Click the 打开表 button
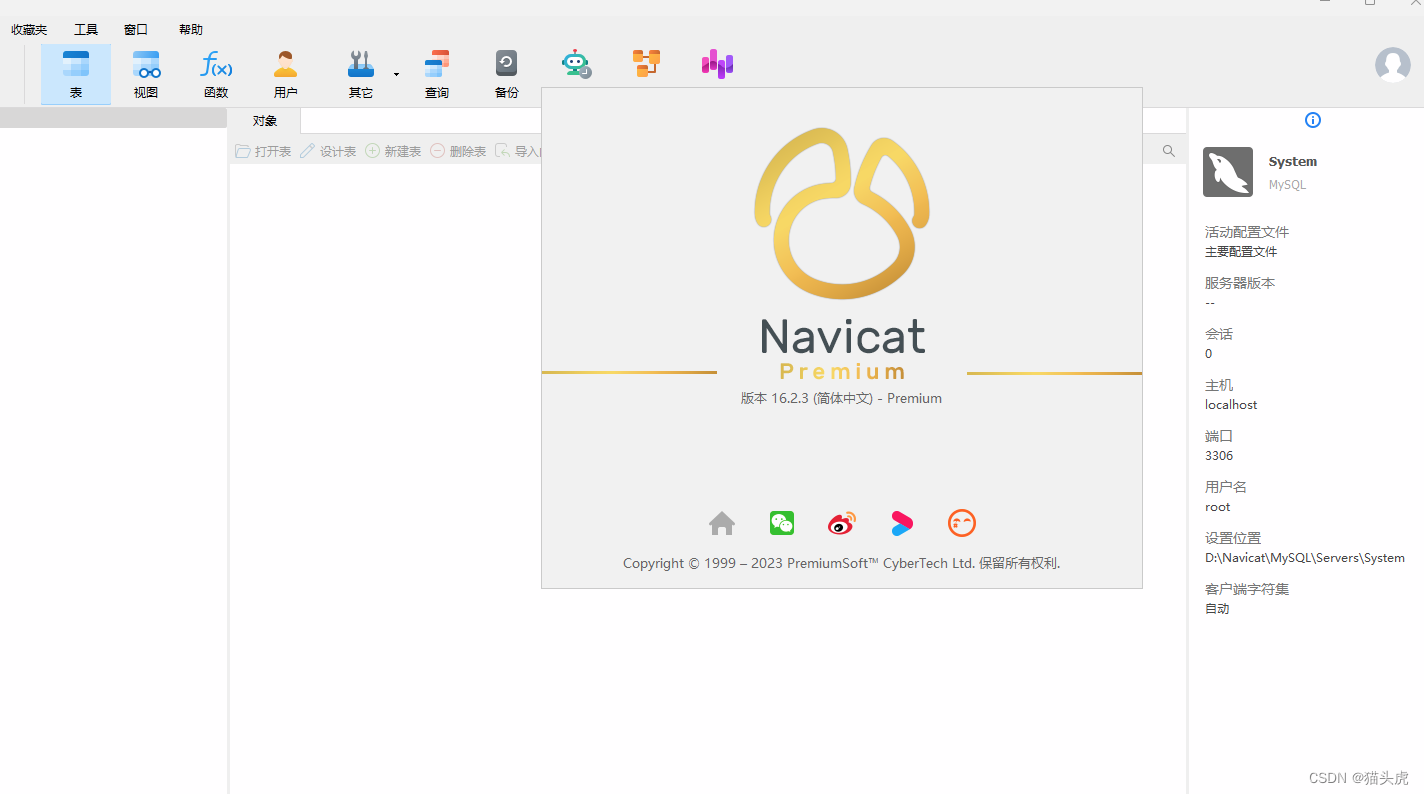1424x794 pixels. tap(263, 151)
